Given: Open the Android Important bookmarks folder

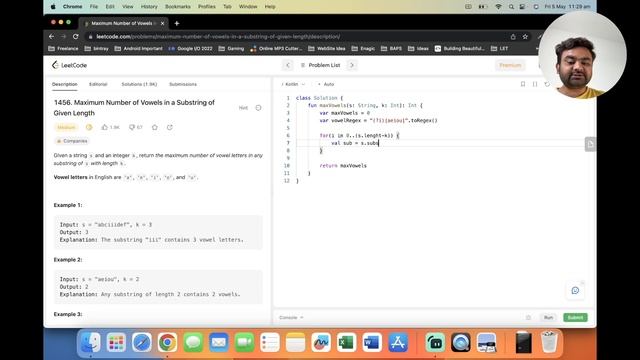Looking at the screenshot, I should (138, 48).
